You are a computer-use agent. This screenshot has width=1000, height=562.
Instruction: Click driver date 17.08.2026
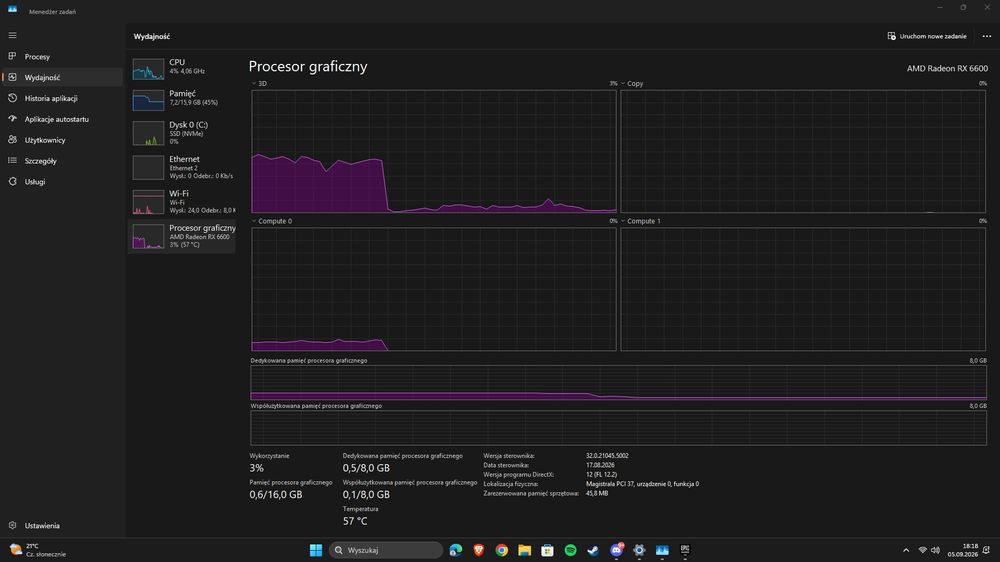(x=600, y=465)
